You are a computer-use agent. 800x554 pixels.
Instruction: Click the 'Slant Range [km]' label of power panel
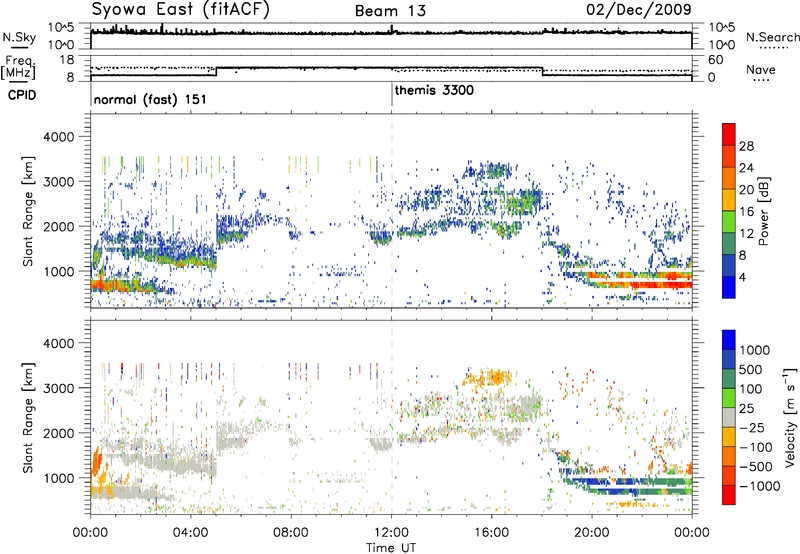tap(28, 211)
